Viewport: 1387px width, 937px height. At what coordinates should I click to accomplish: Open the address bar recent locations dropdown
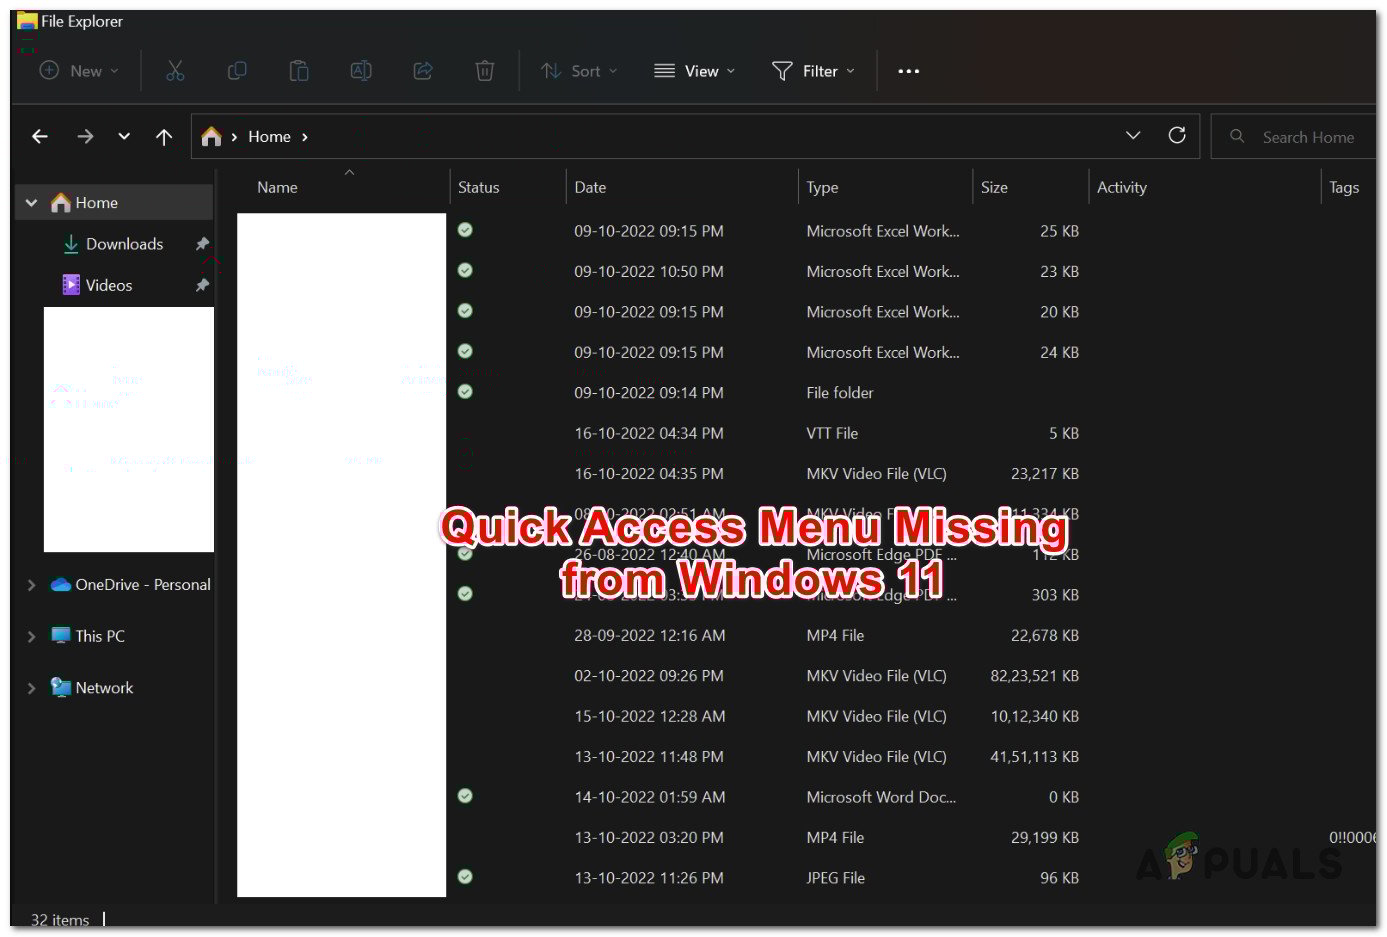pyautogui.click(x=1133, y=136)
